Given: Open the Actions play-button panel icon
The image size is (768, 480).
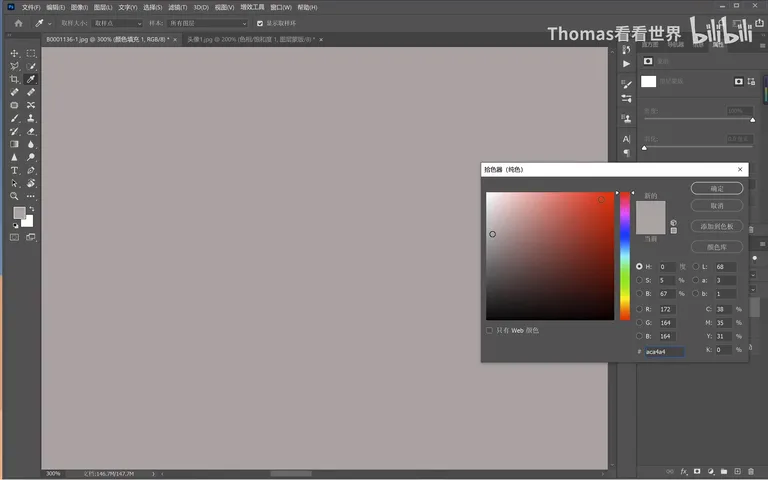Looking at the screenshot, I should [626, 64].
